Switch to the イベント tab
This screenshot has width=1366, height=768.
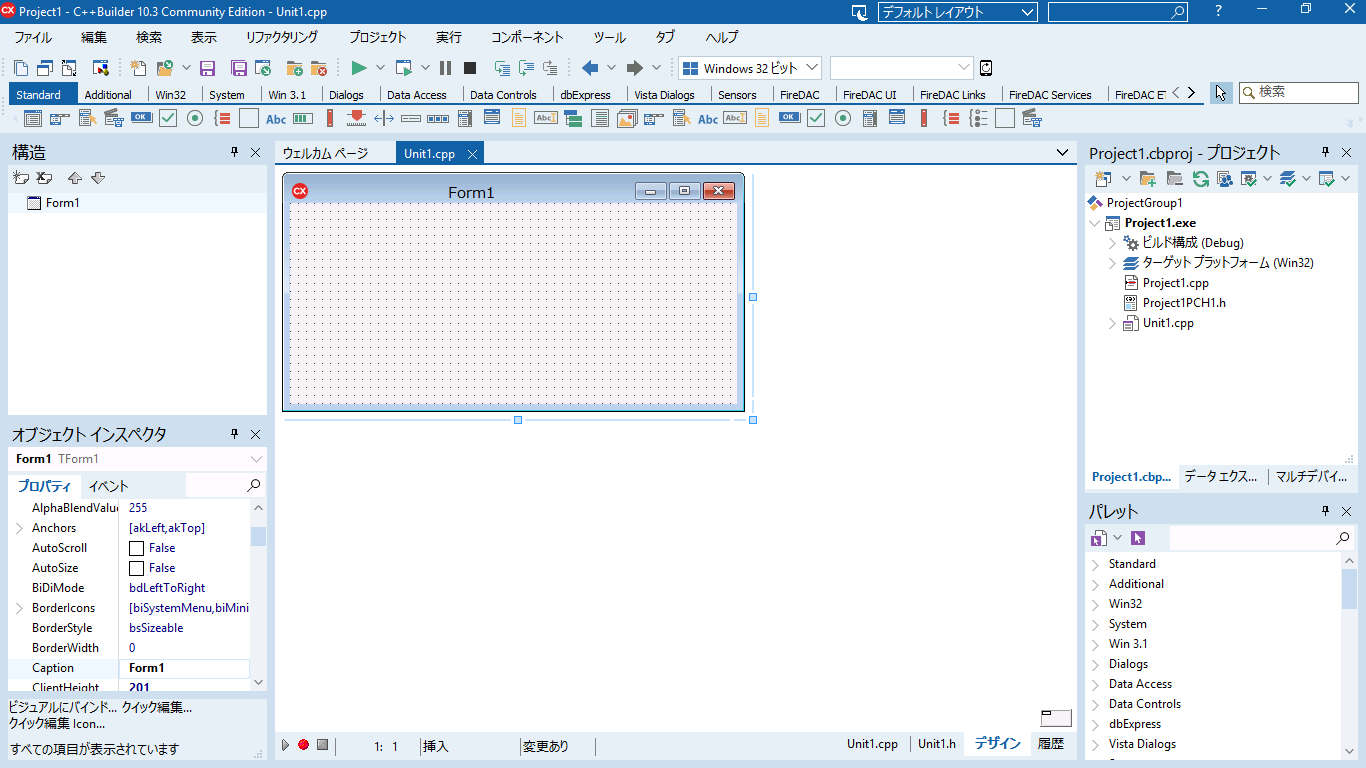tap(106, 485)
